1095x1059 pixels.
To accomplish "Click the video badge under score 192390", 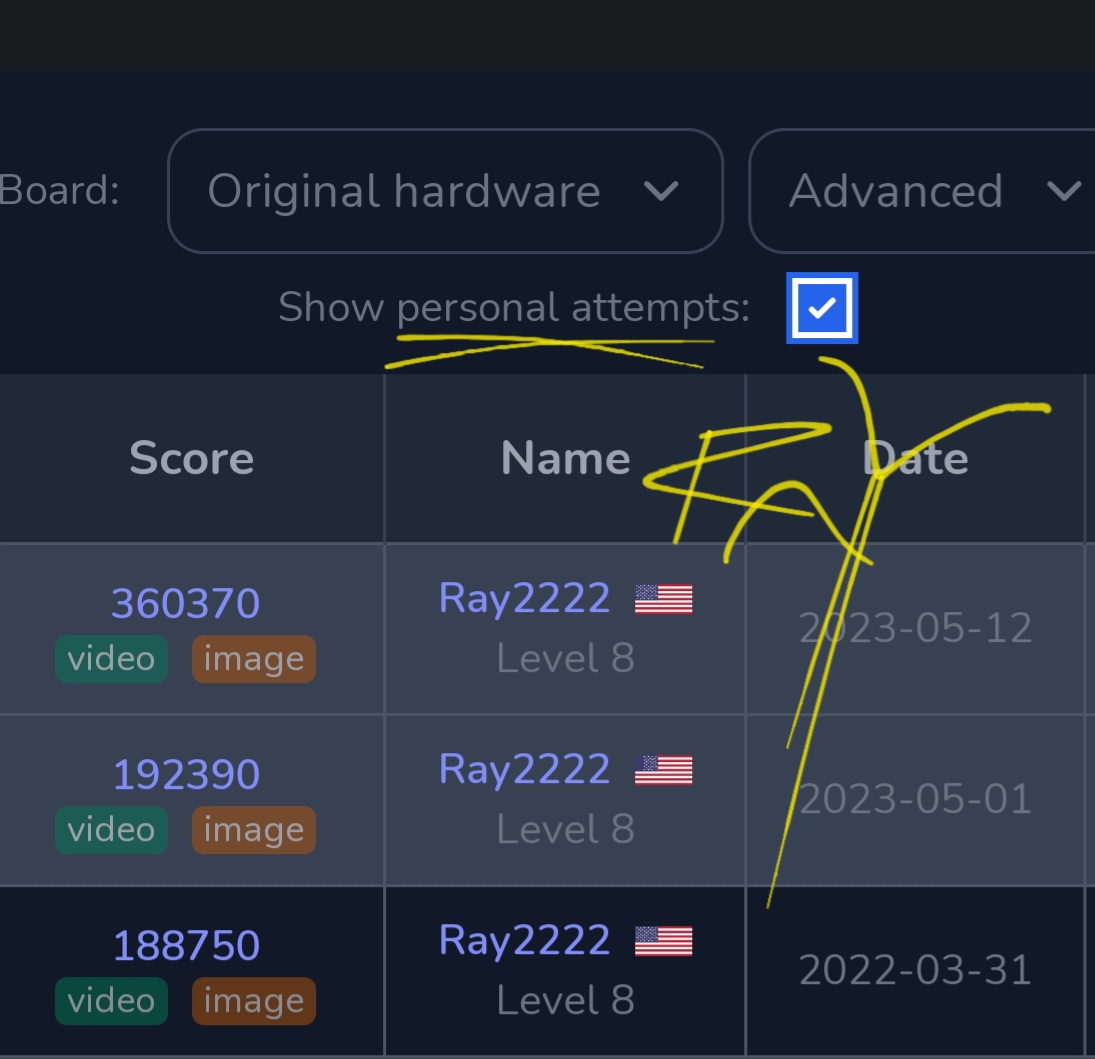I will click(x=111, y=830).
